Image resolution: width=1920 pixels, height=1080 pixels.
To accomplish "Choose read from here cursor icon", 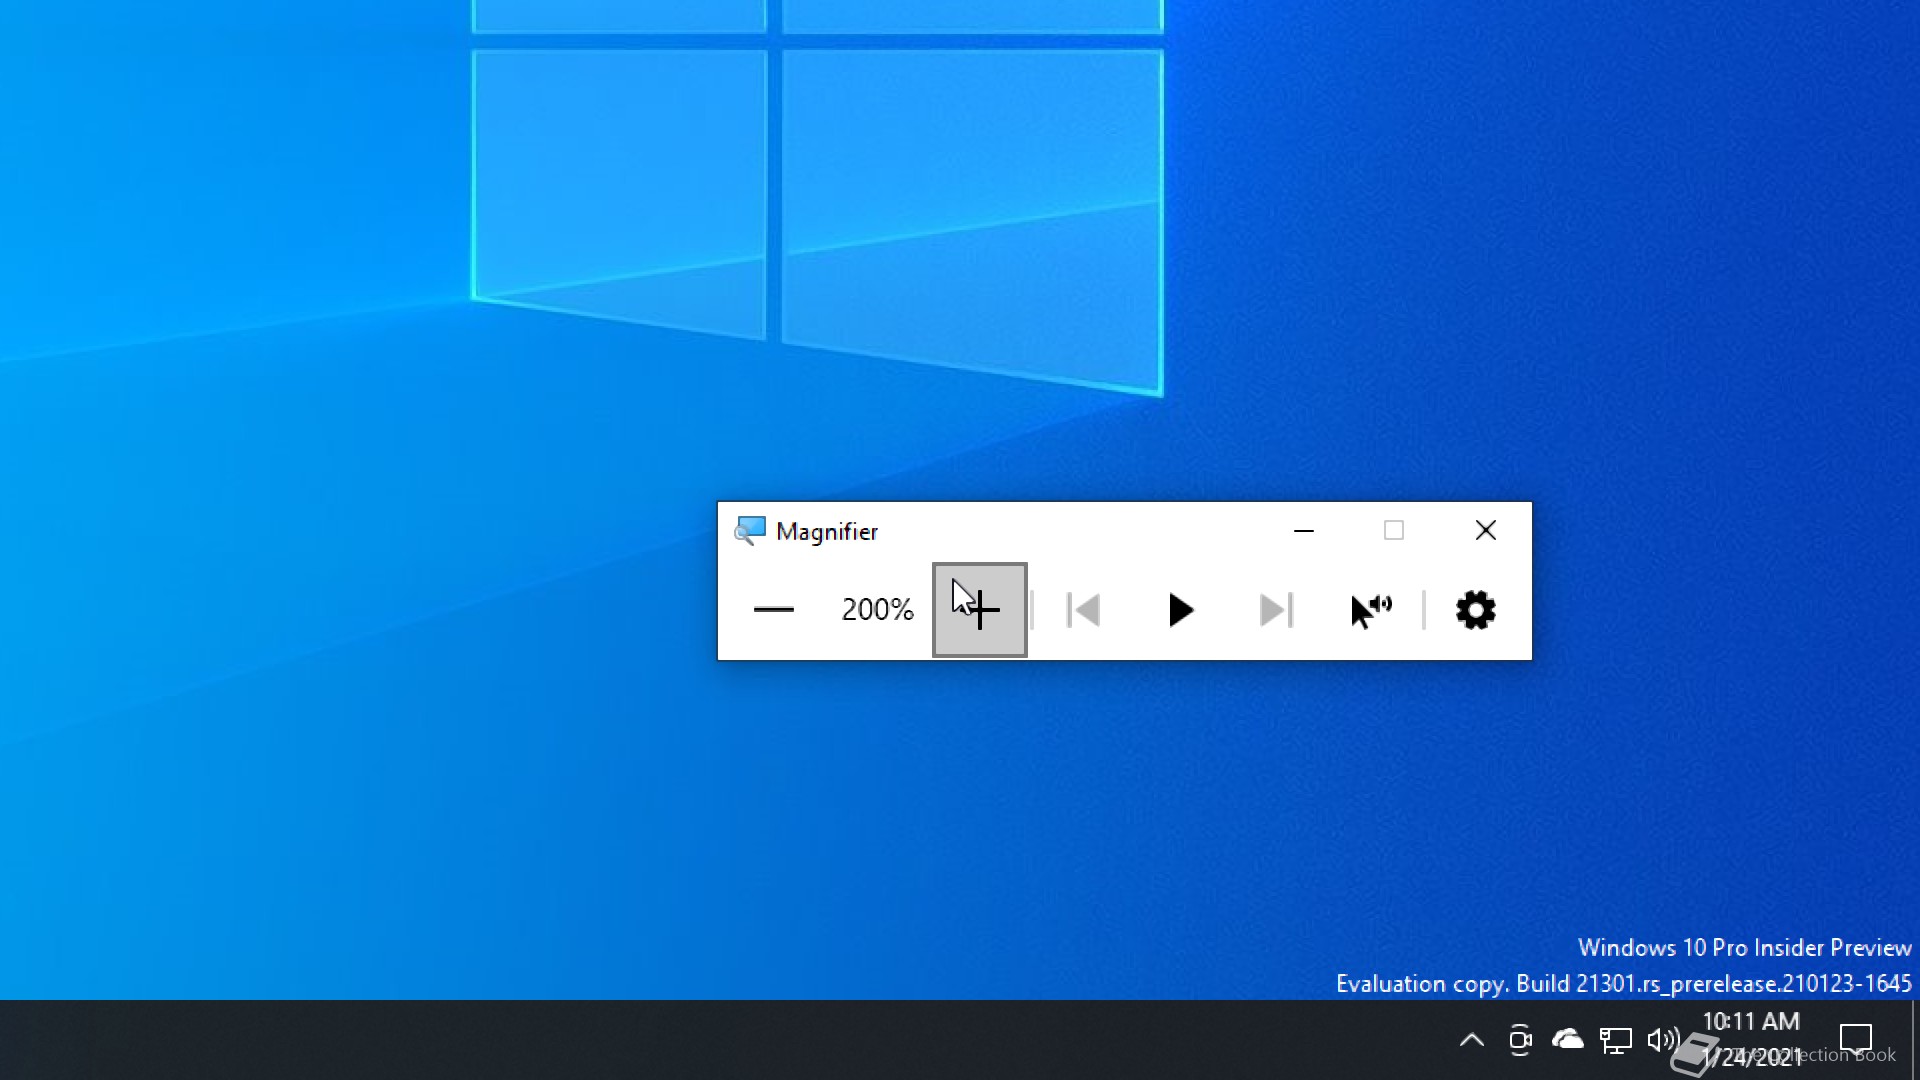I will tap(1371, 609).
